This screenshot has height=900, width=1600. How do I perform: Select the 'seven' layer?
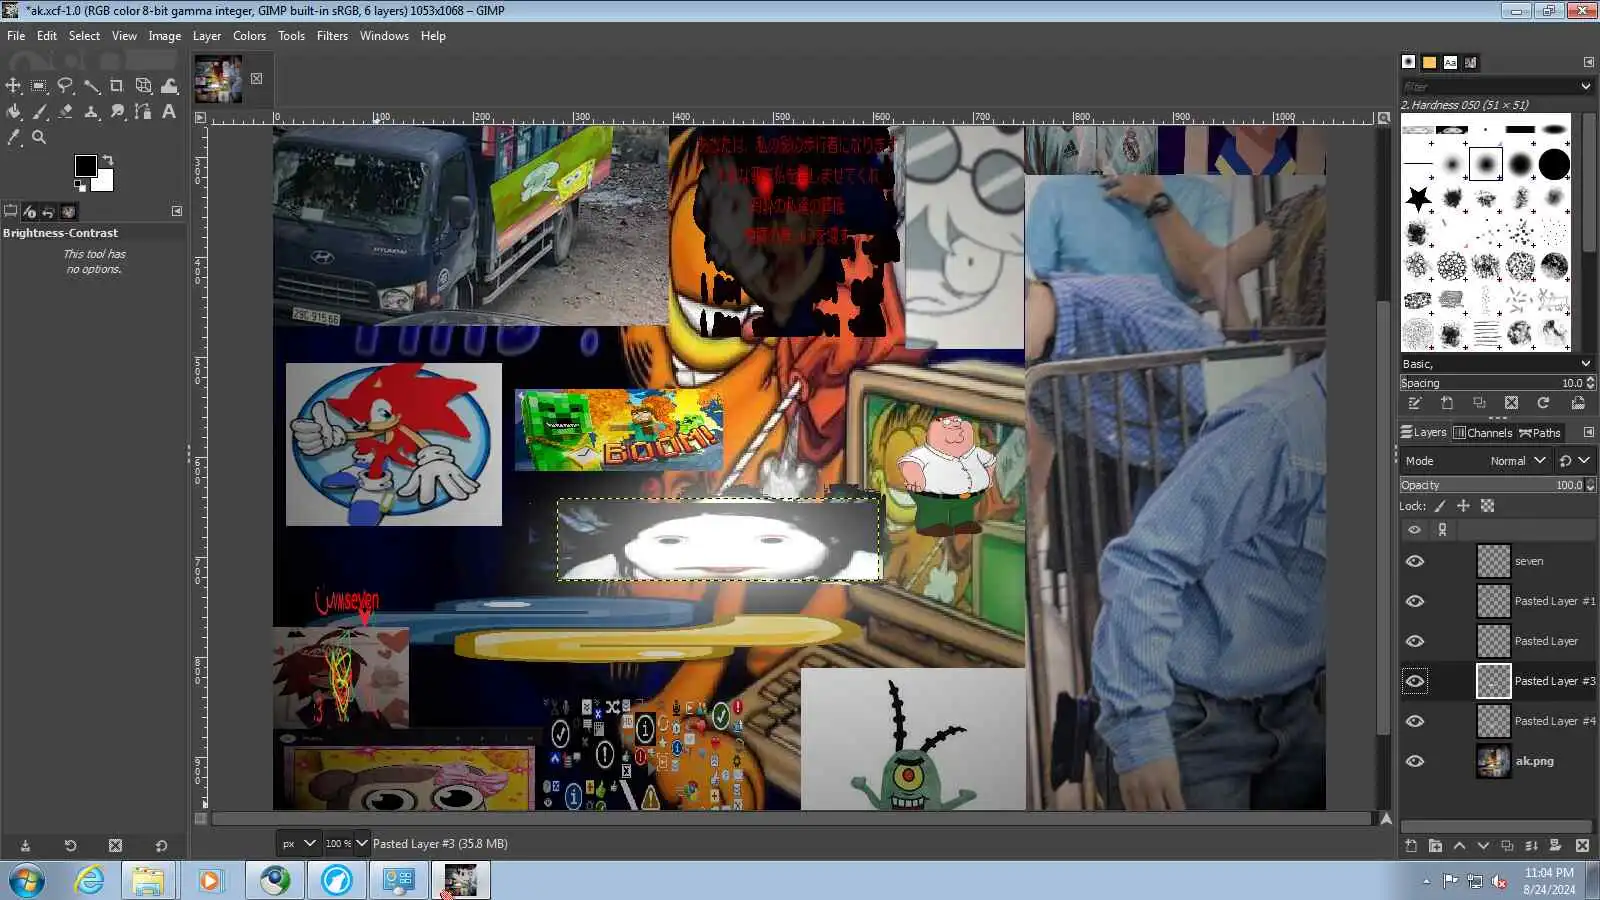click(1529, 562)
